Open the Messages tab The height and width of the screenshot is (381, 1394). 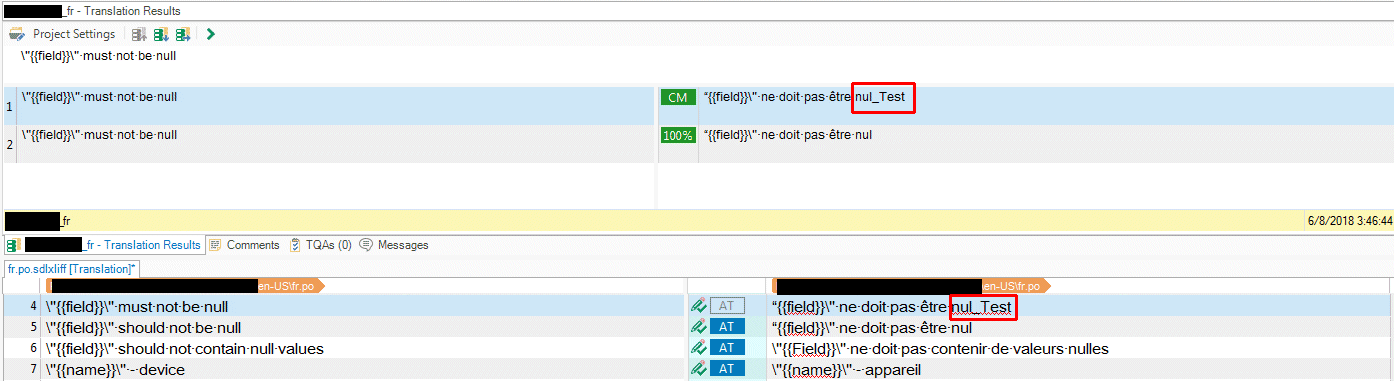[394, 245]
